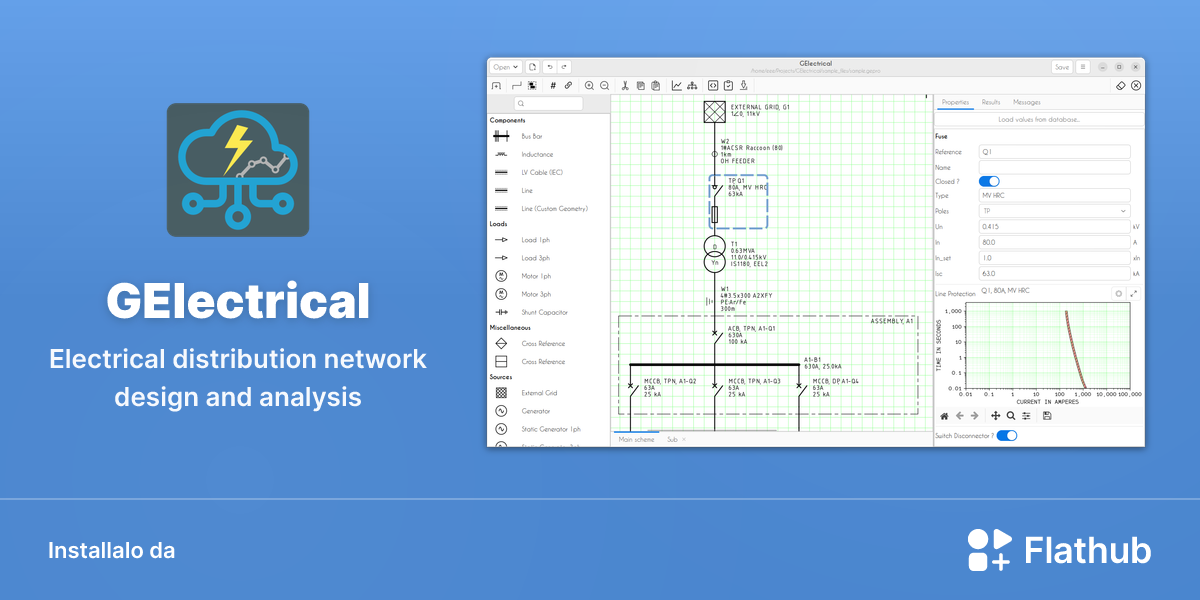Click the undo arrow in header

click(x=550, y=67)
